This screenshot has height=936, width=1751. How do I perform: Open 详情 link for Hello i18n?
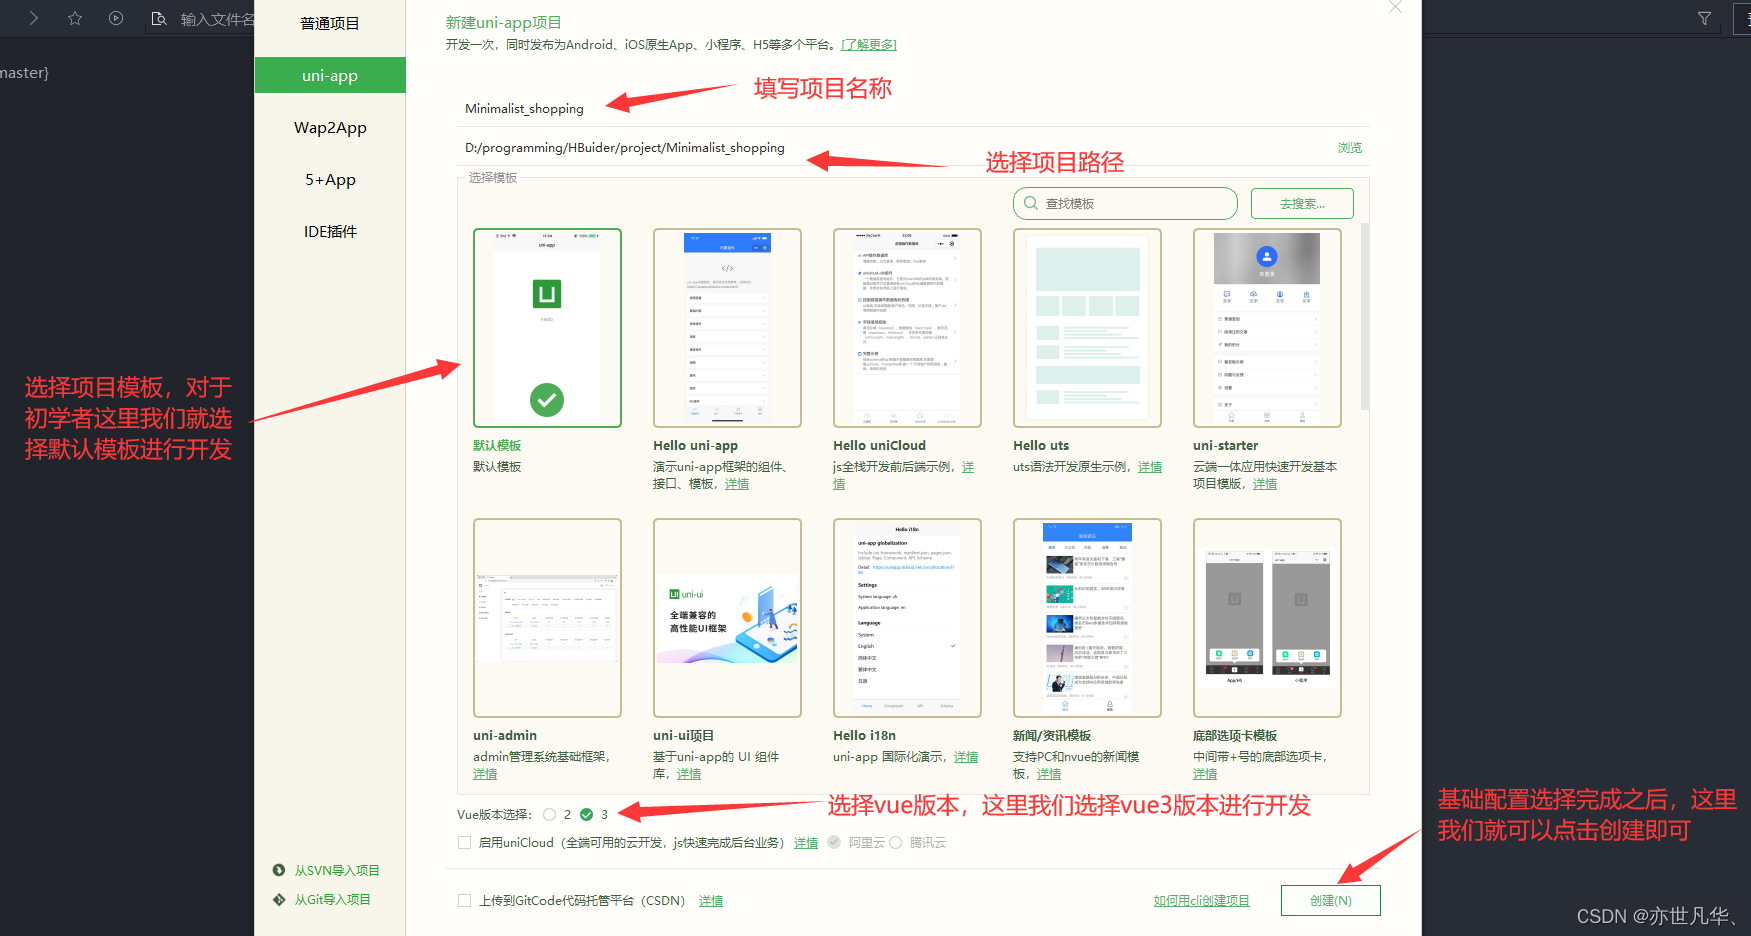coord(966,757)
